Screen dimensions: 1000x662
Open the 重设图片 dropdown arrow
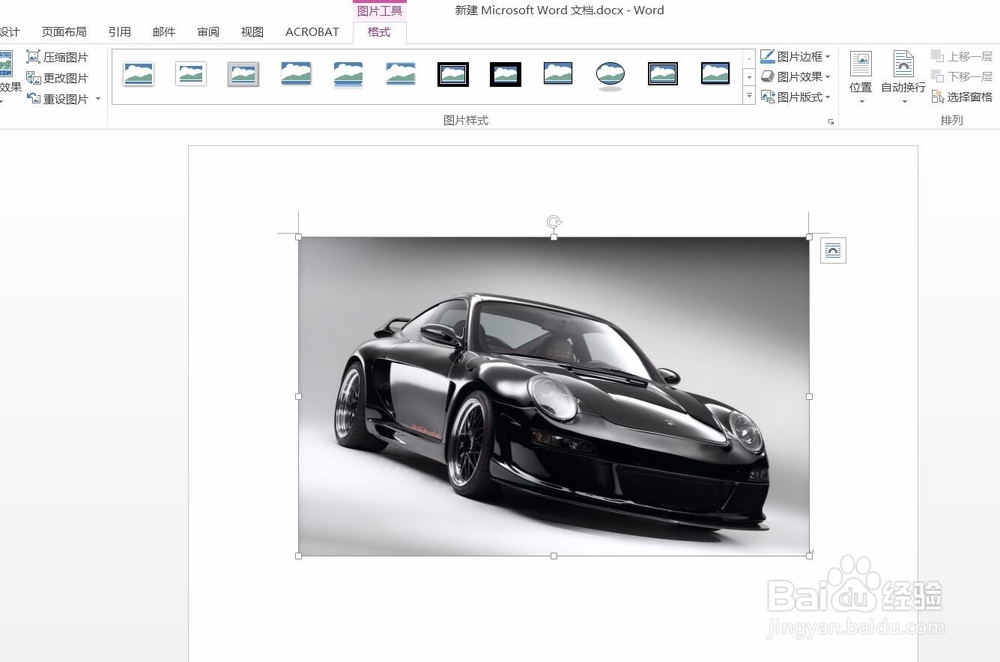[x=98, y=99]
